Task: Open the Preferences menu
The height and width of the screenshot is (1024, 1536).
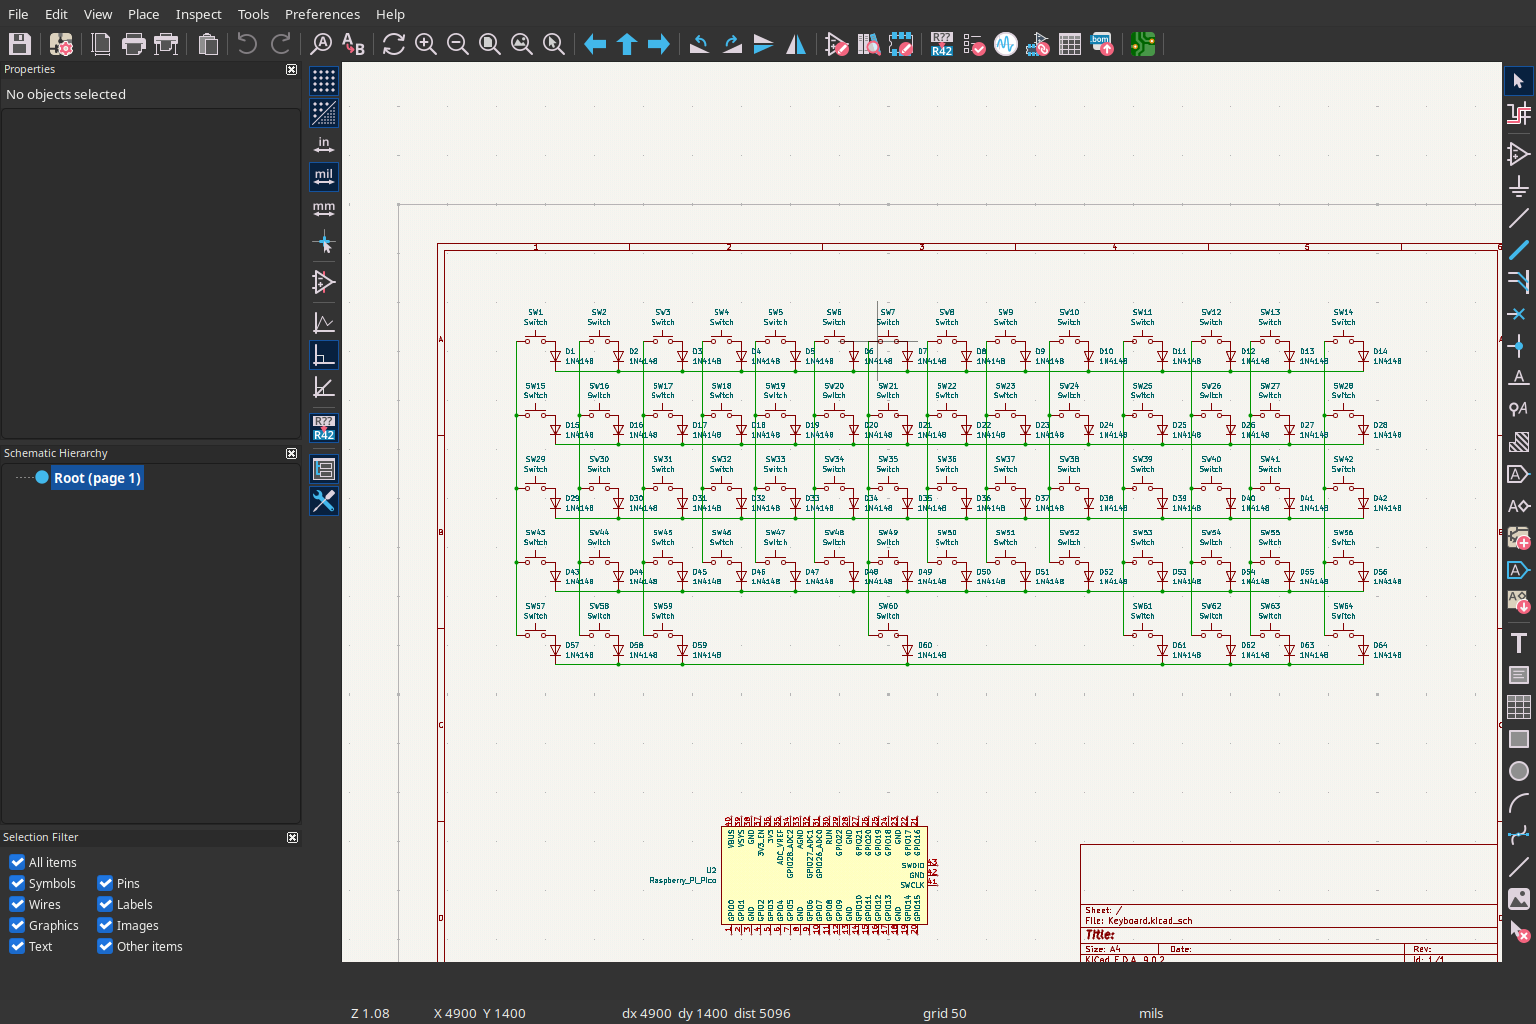Action: coord(322,14)
